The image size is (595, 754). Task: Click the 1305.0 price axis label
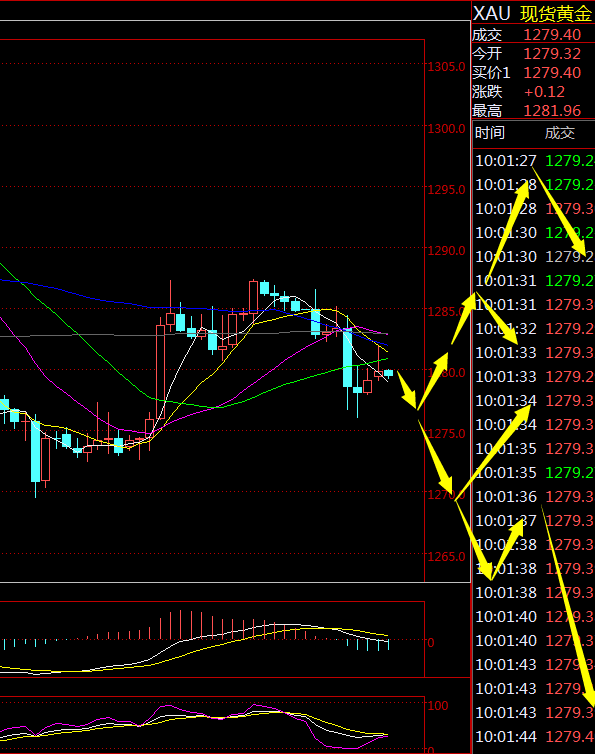point(446,66)
